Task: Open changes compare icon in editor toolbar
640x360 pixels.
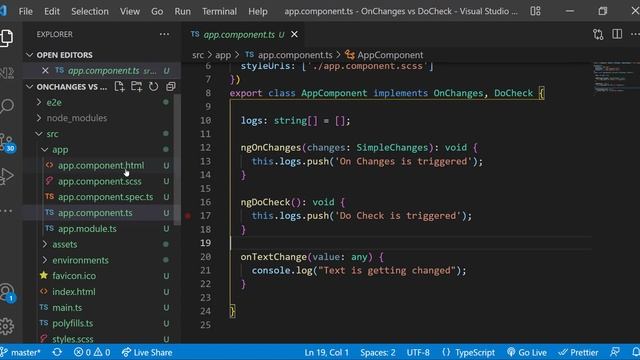Action: 598,34
